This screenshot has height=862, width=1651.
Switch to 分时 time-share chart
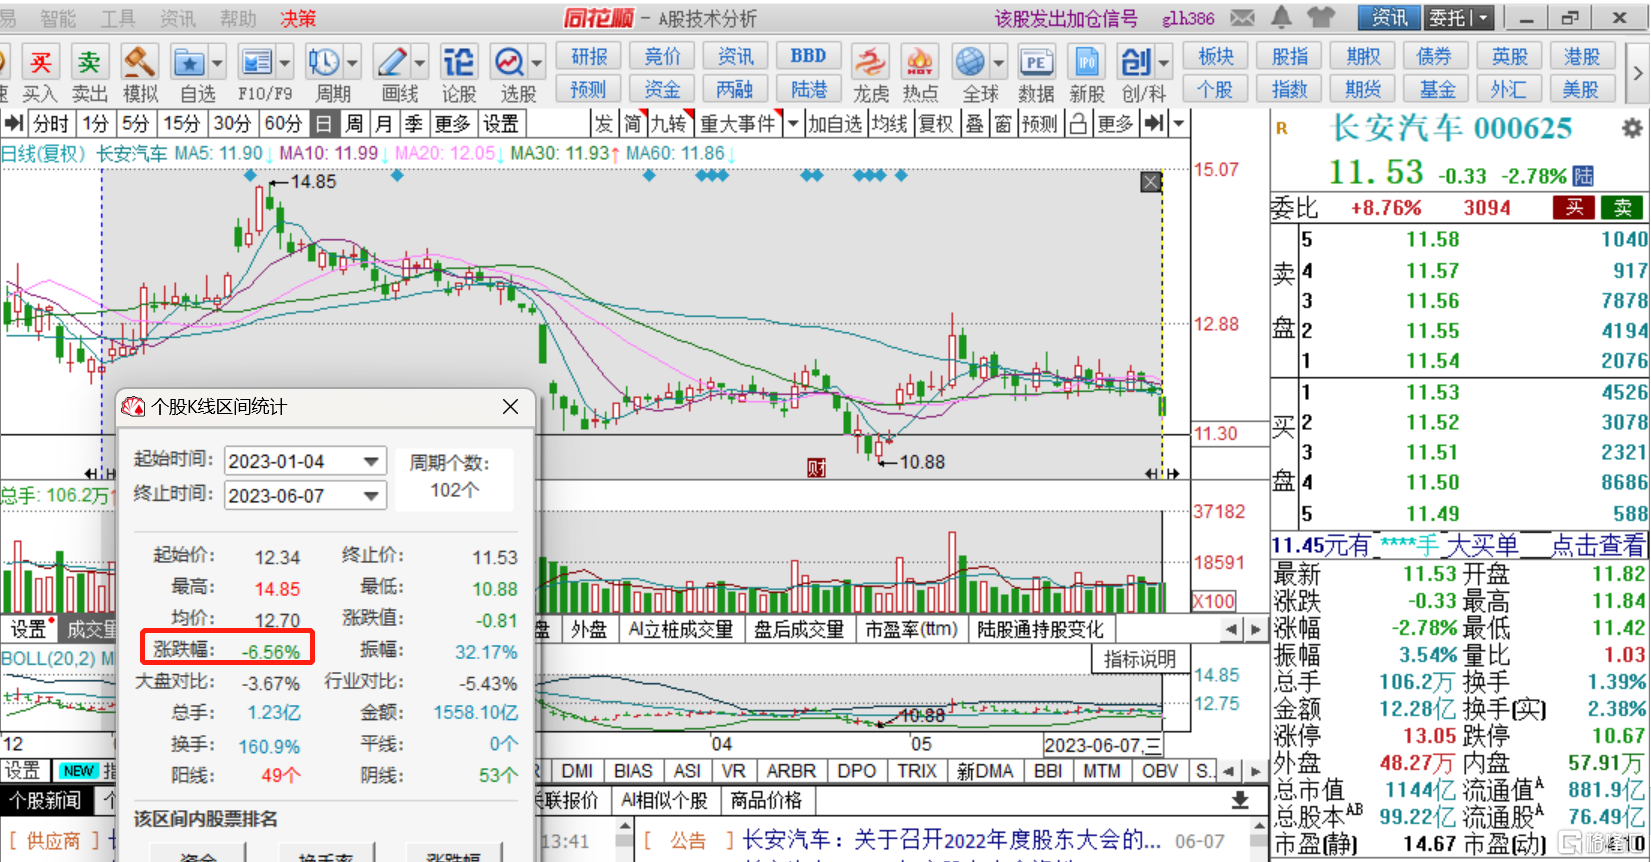tap(50, 124)
